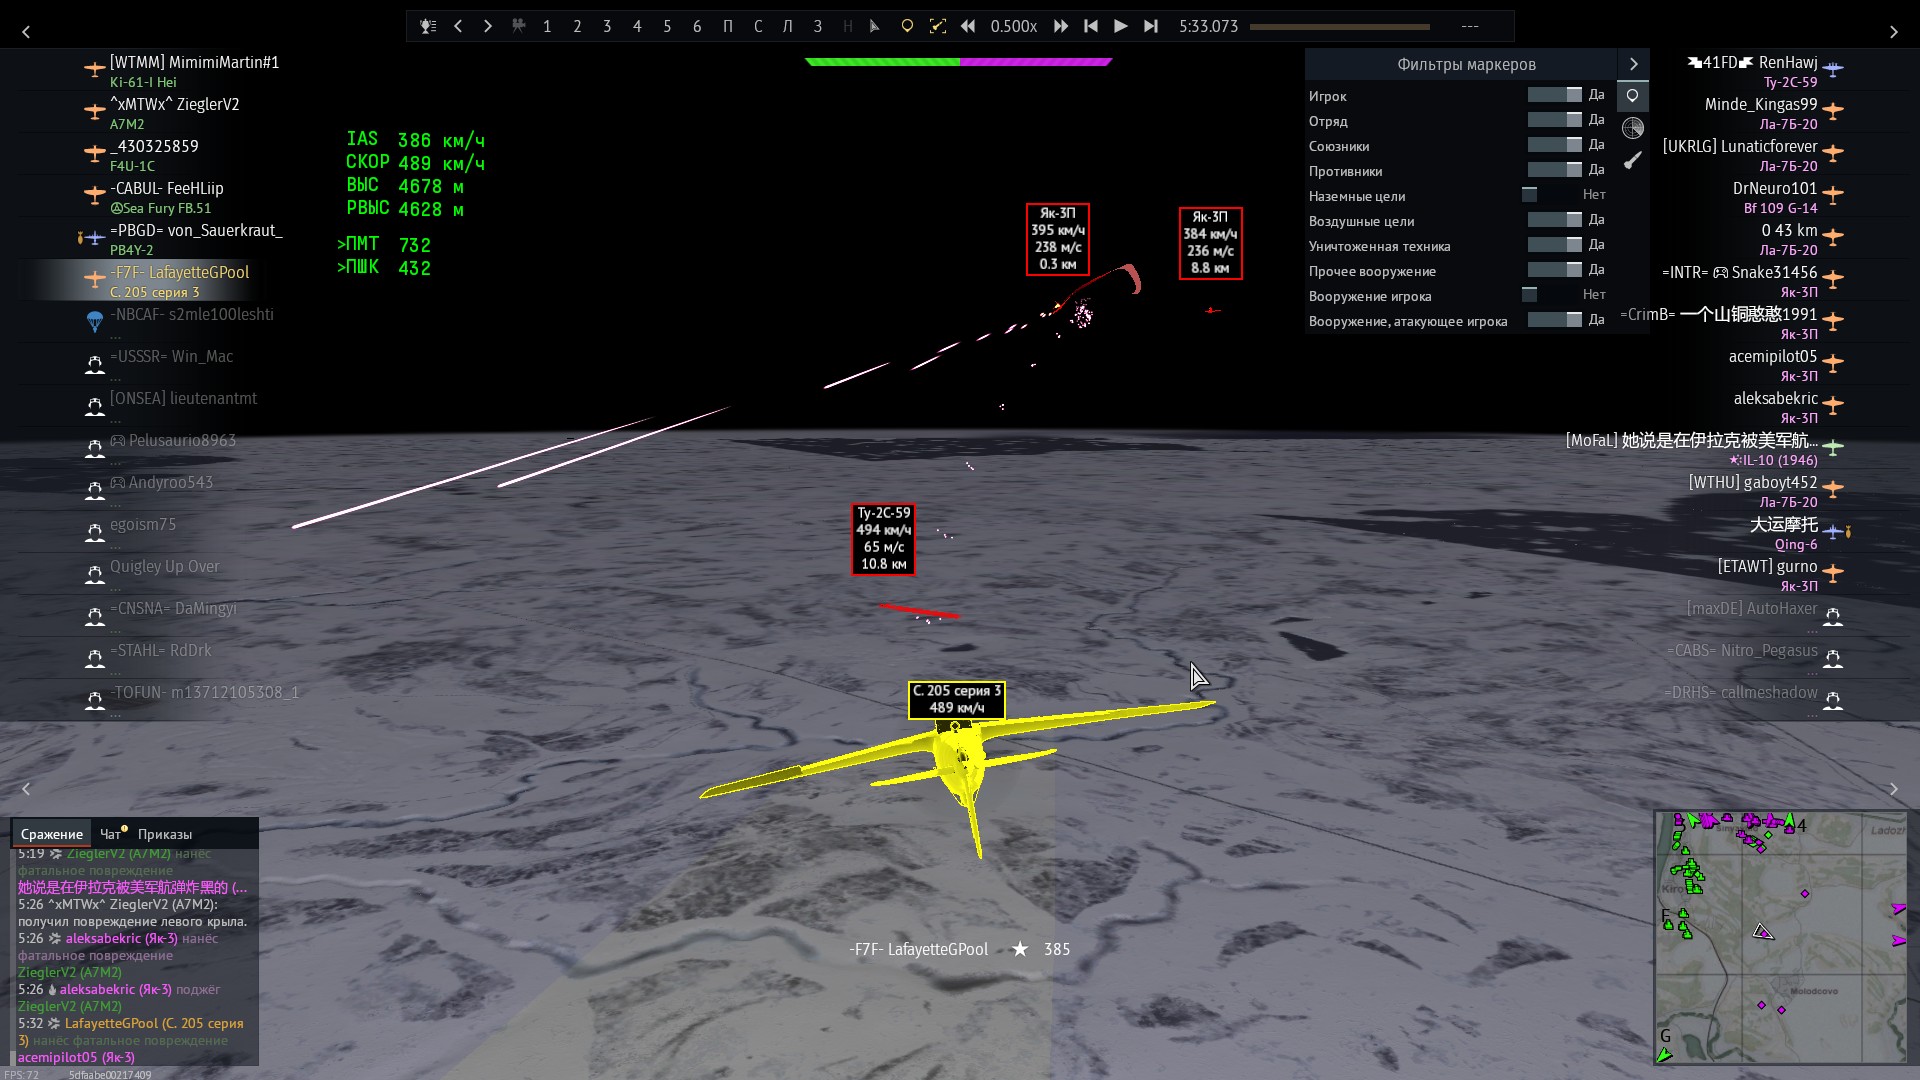This screenshot has height=1080, width=1920.
Task: Open the radar settings icon
Action: click(x=1632, y=128)
